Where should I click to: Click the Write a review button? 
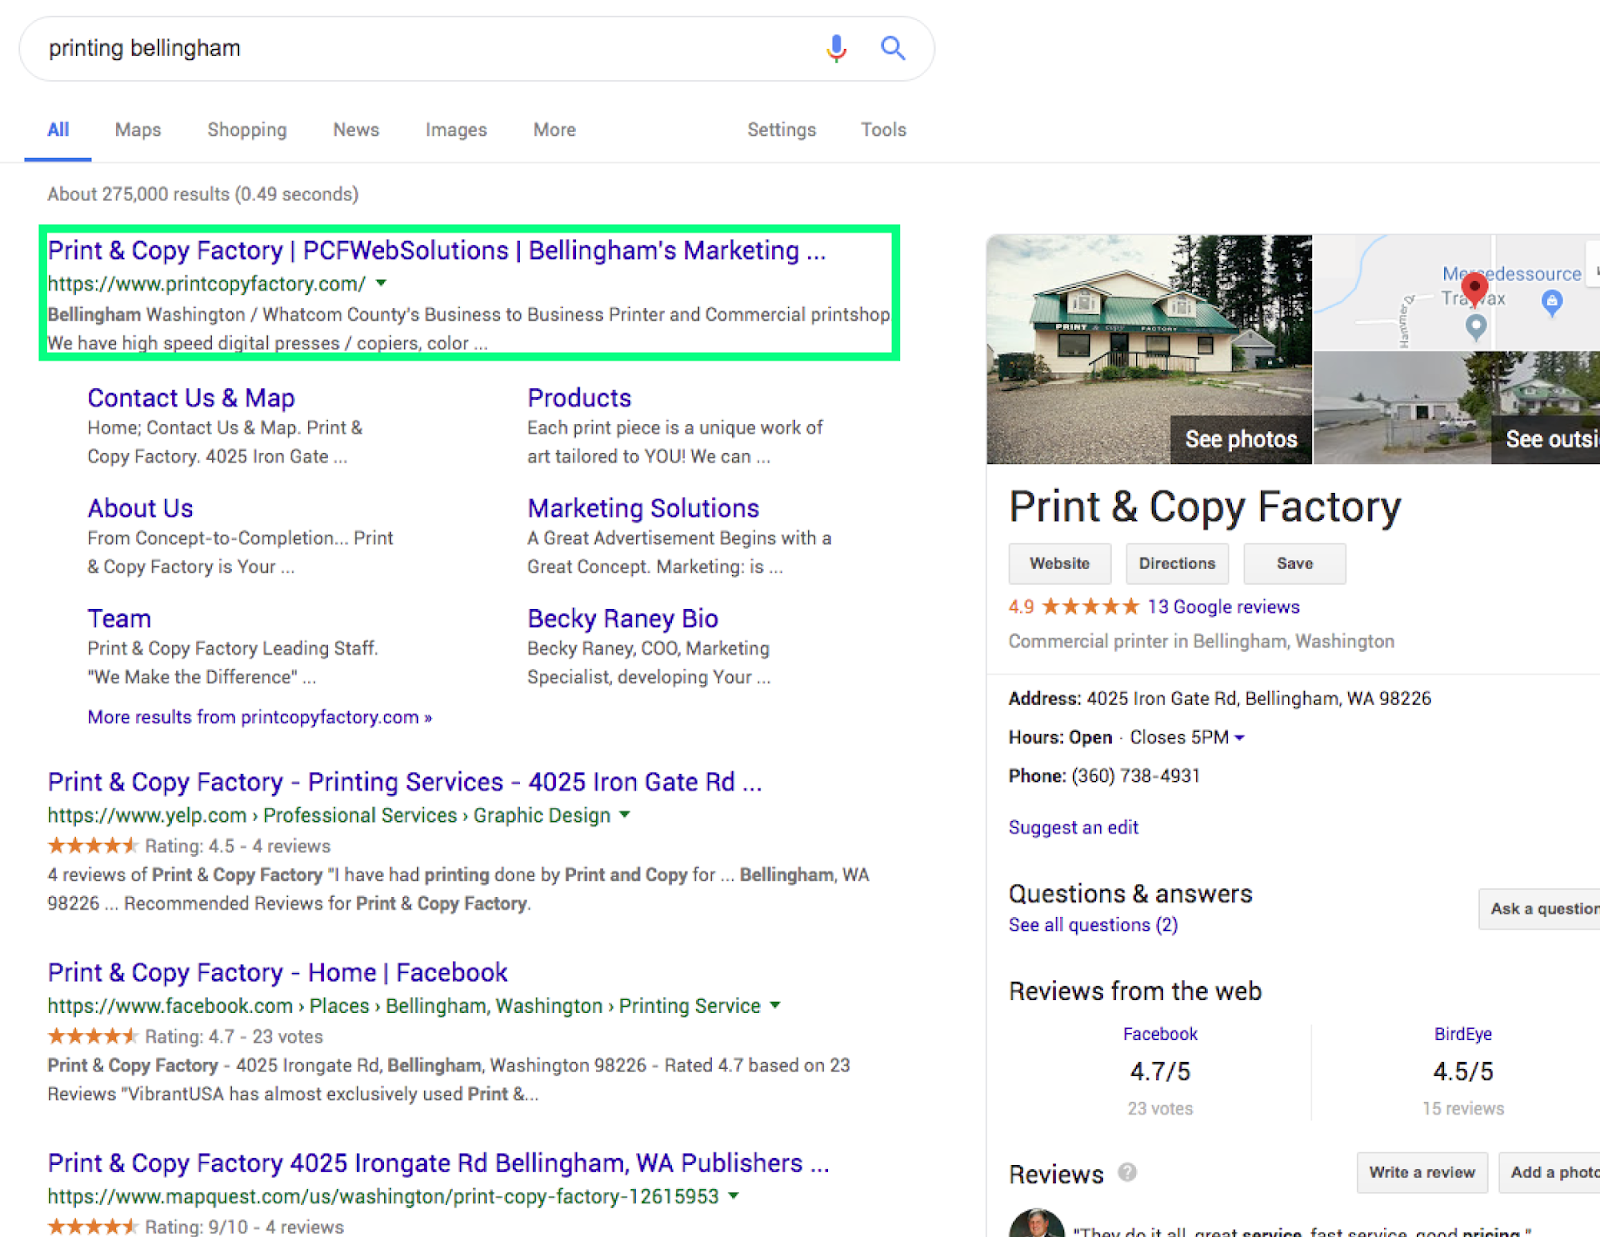pyautogui.click(x=1422, y=1173)
